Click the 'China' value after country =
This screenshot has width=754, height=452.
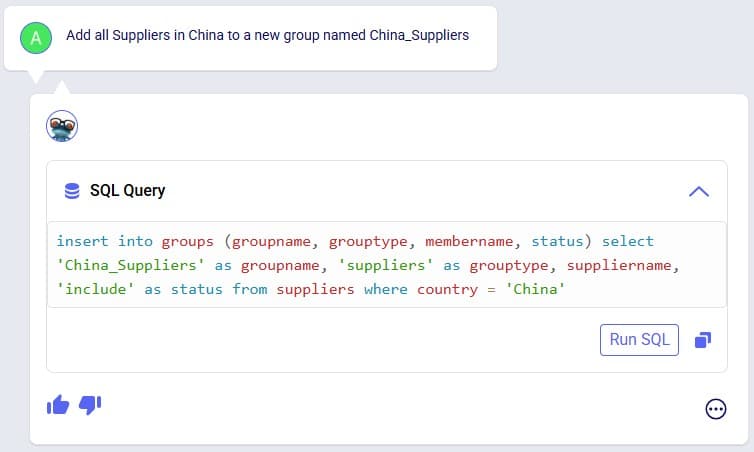click(x=535, y=289)
